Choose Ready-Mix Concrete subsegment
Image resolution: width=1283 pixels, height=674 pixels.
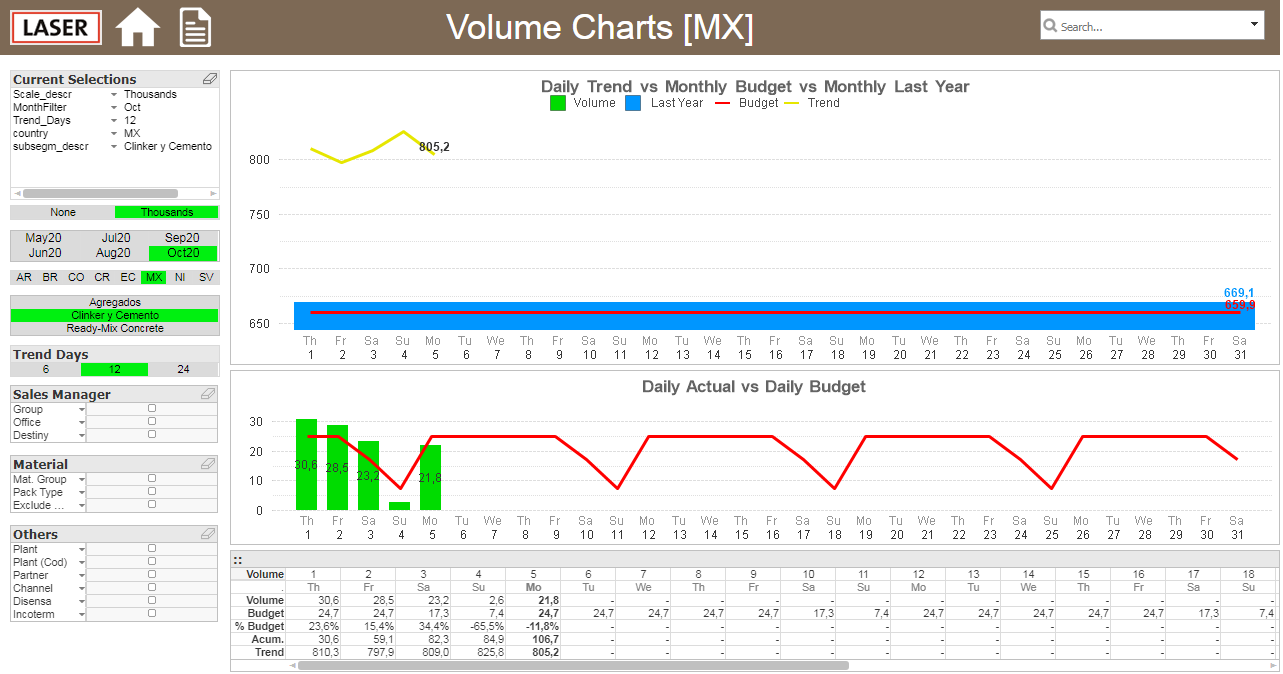(115, 328)
